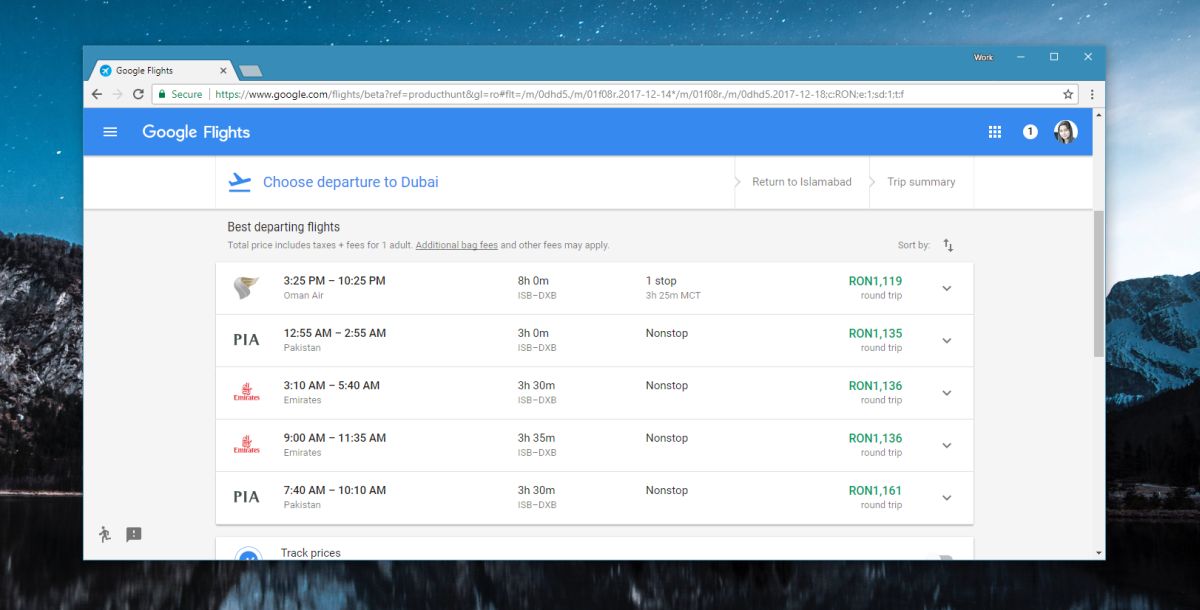Go to the Trip summary step
The height and width of the screenshot is (610, 1200).
921,182
